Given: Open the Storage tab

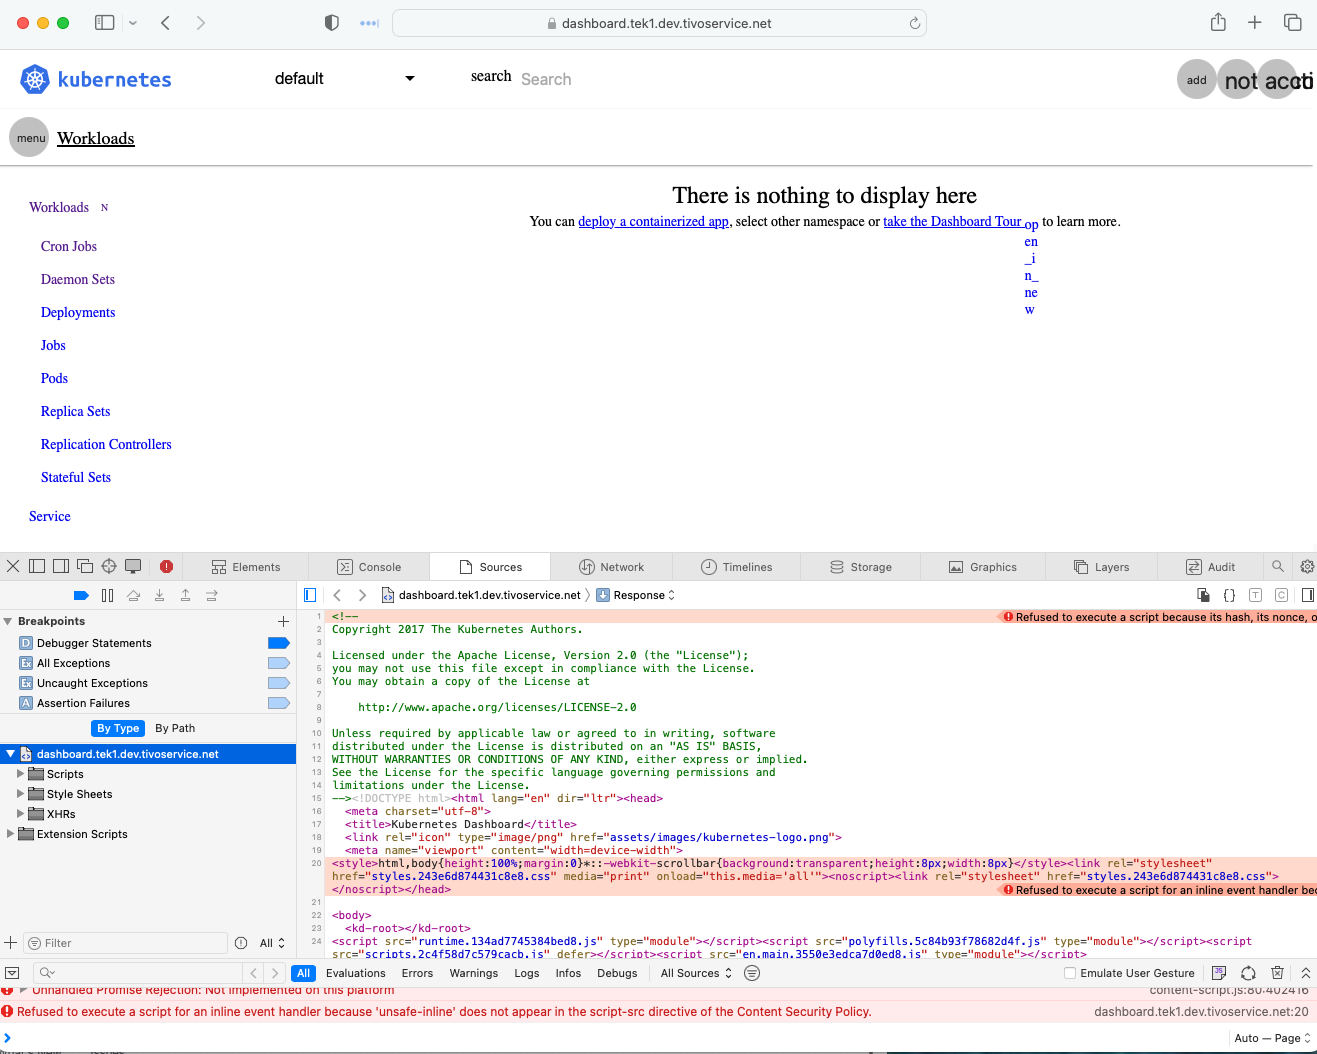Looking at the screenshot, I should [861, 566].
